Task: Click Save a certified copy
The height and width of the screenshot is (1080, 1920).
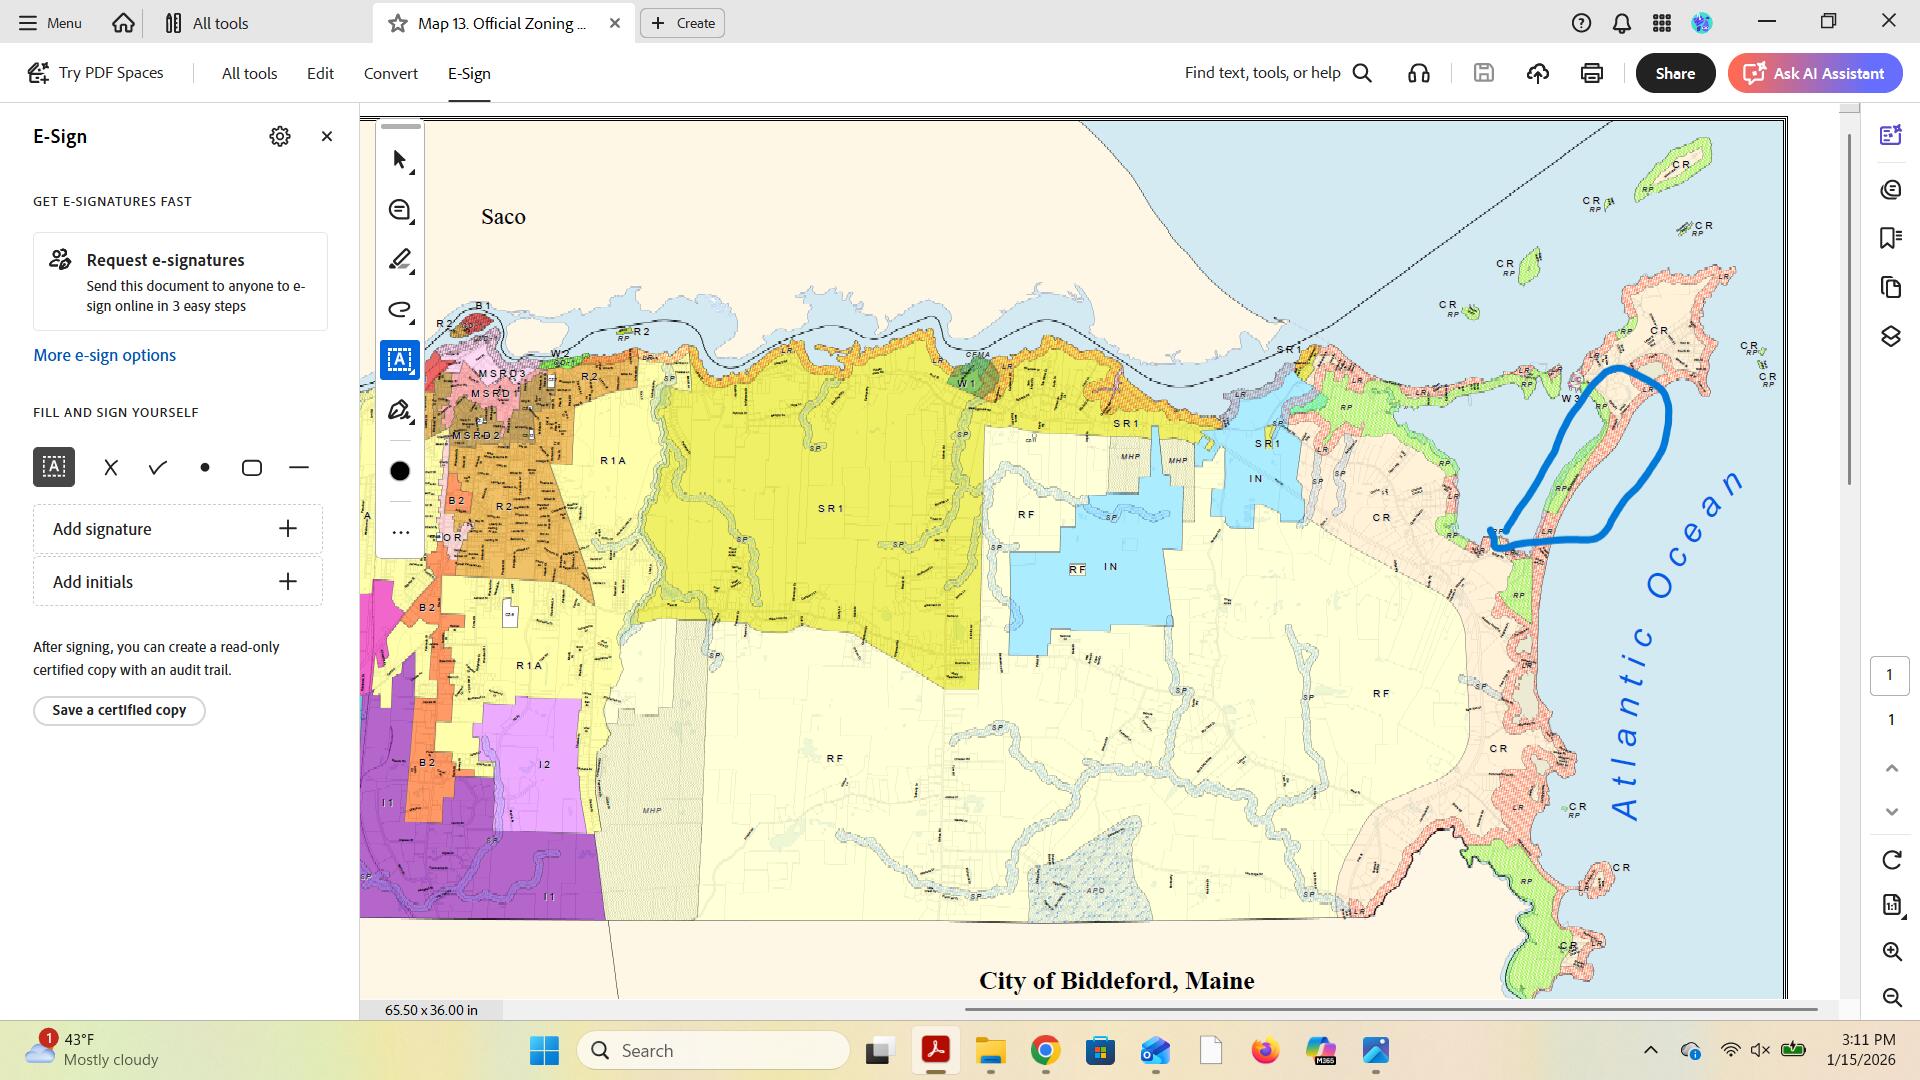Action: pyautogui.click(x=118, y=710)
